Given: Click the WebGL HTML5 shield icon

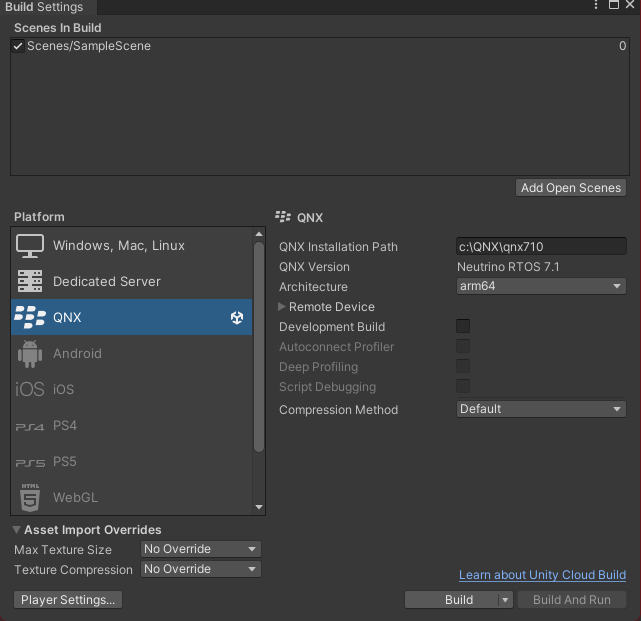Looking at the screenshot, I should click(x=30, y=498).
